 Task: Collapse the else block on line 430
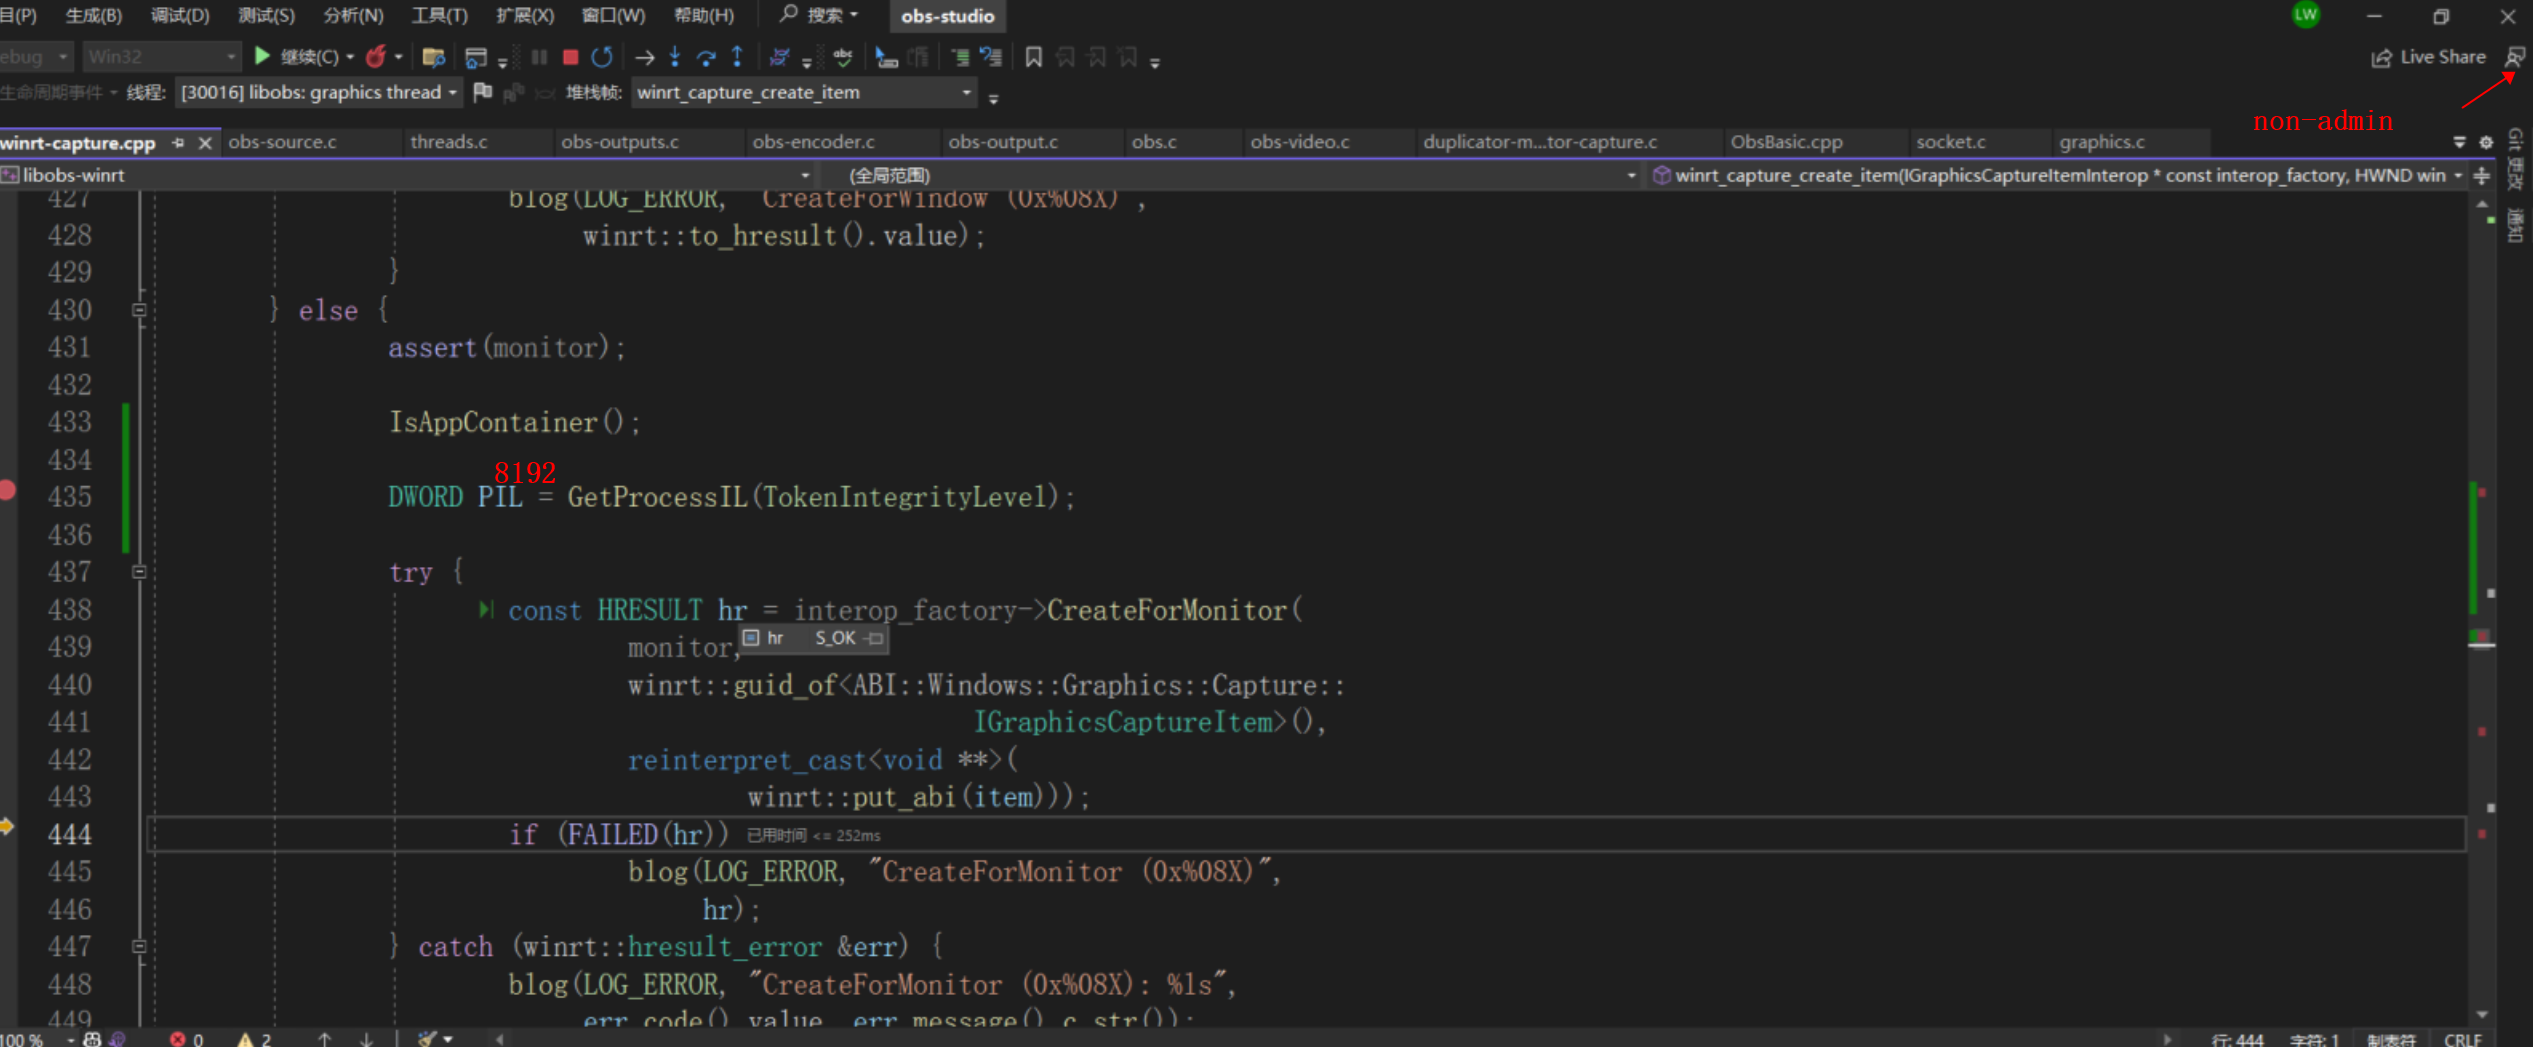click(139, 311)
